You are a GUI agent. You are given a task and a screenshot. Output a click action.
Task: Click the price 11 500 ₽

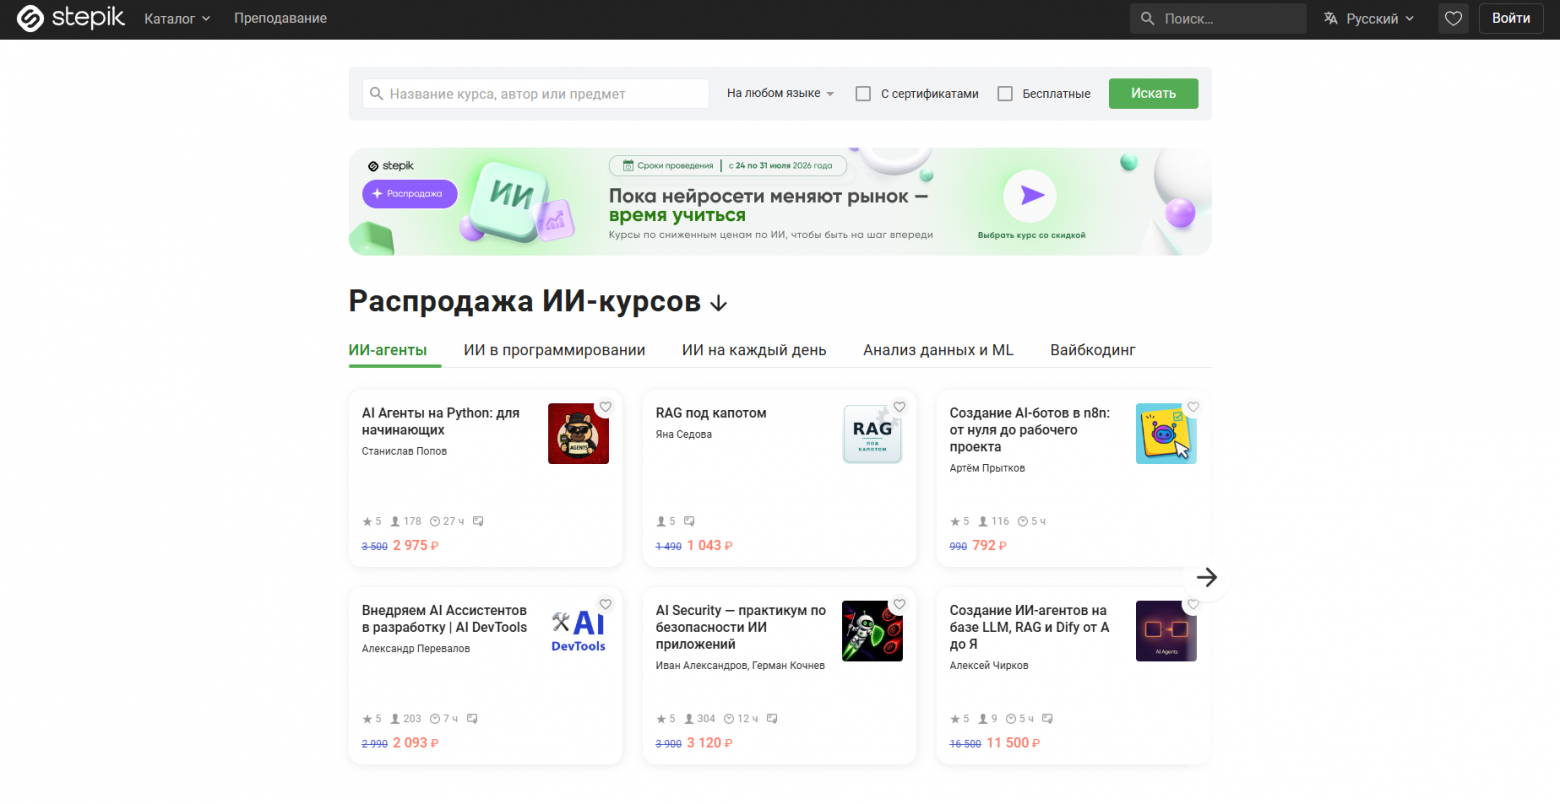[x=1013, y=743]
